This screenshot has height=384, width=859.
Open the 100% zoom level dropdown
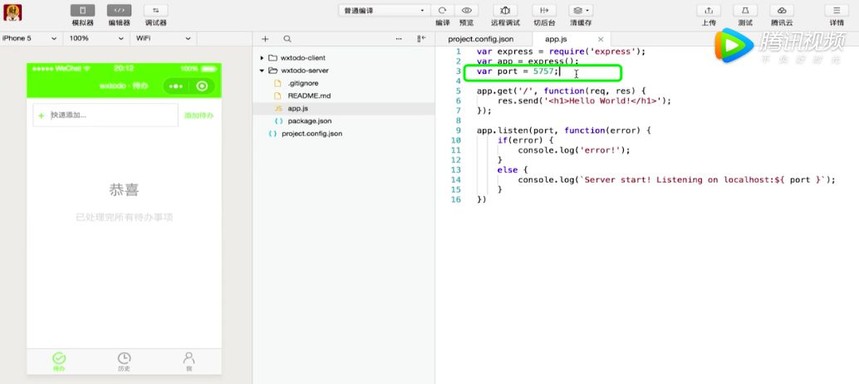(96, 38)
